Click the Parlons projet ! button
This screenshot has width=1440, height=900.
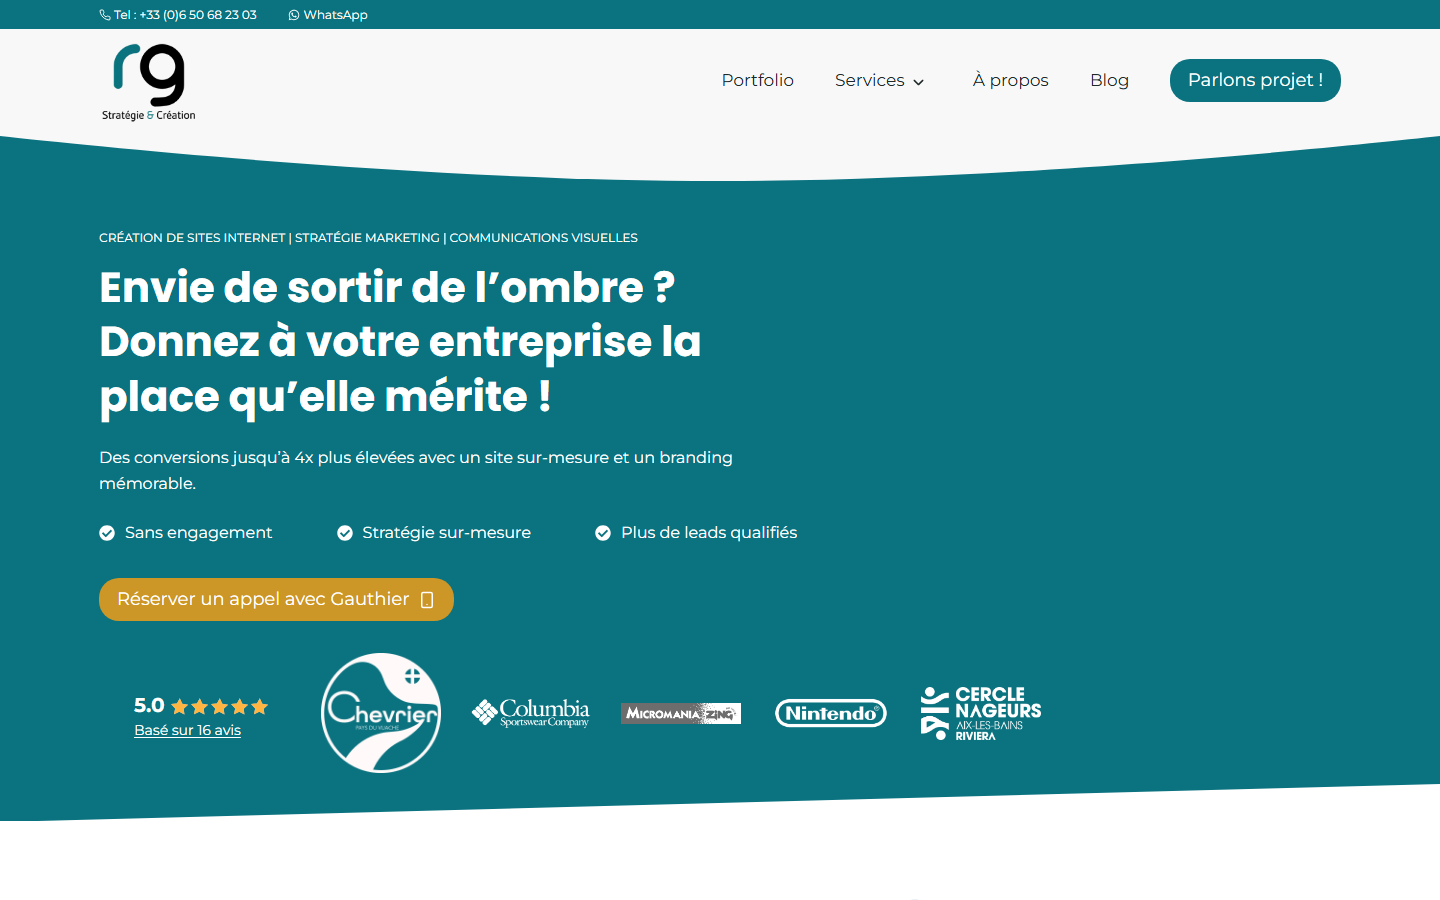[x=1255, y=80]
